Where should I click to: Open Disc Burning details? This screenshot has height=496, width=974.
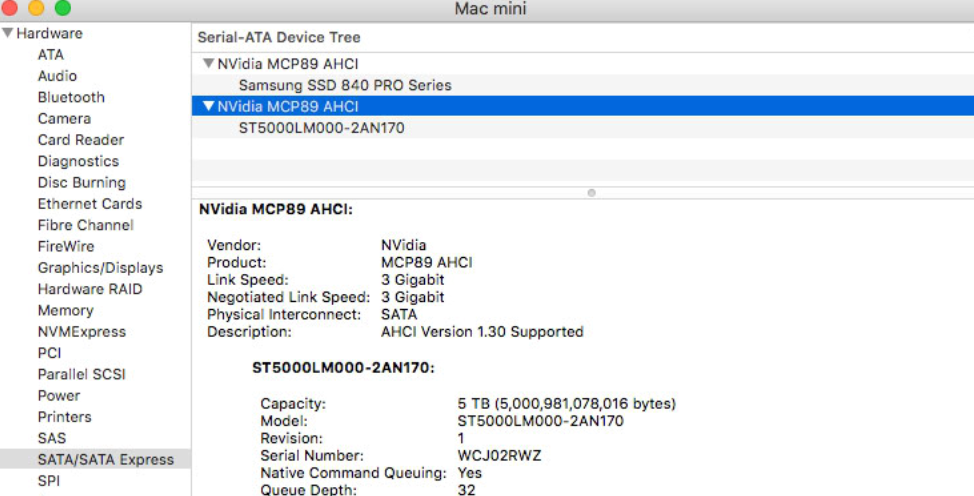(x=81, y=182)
